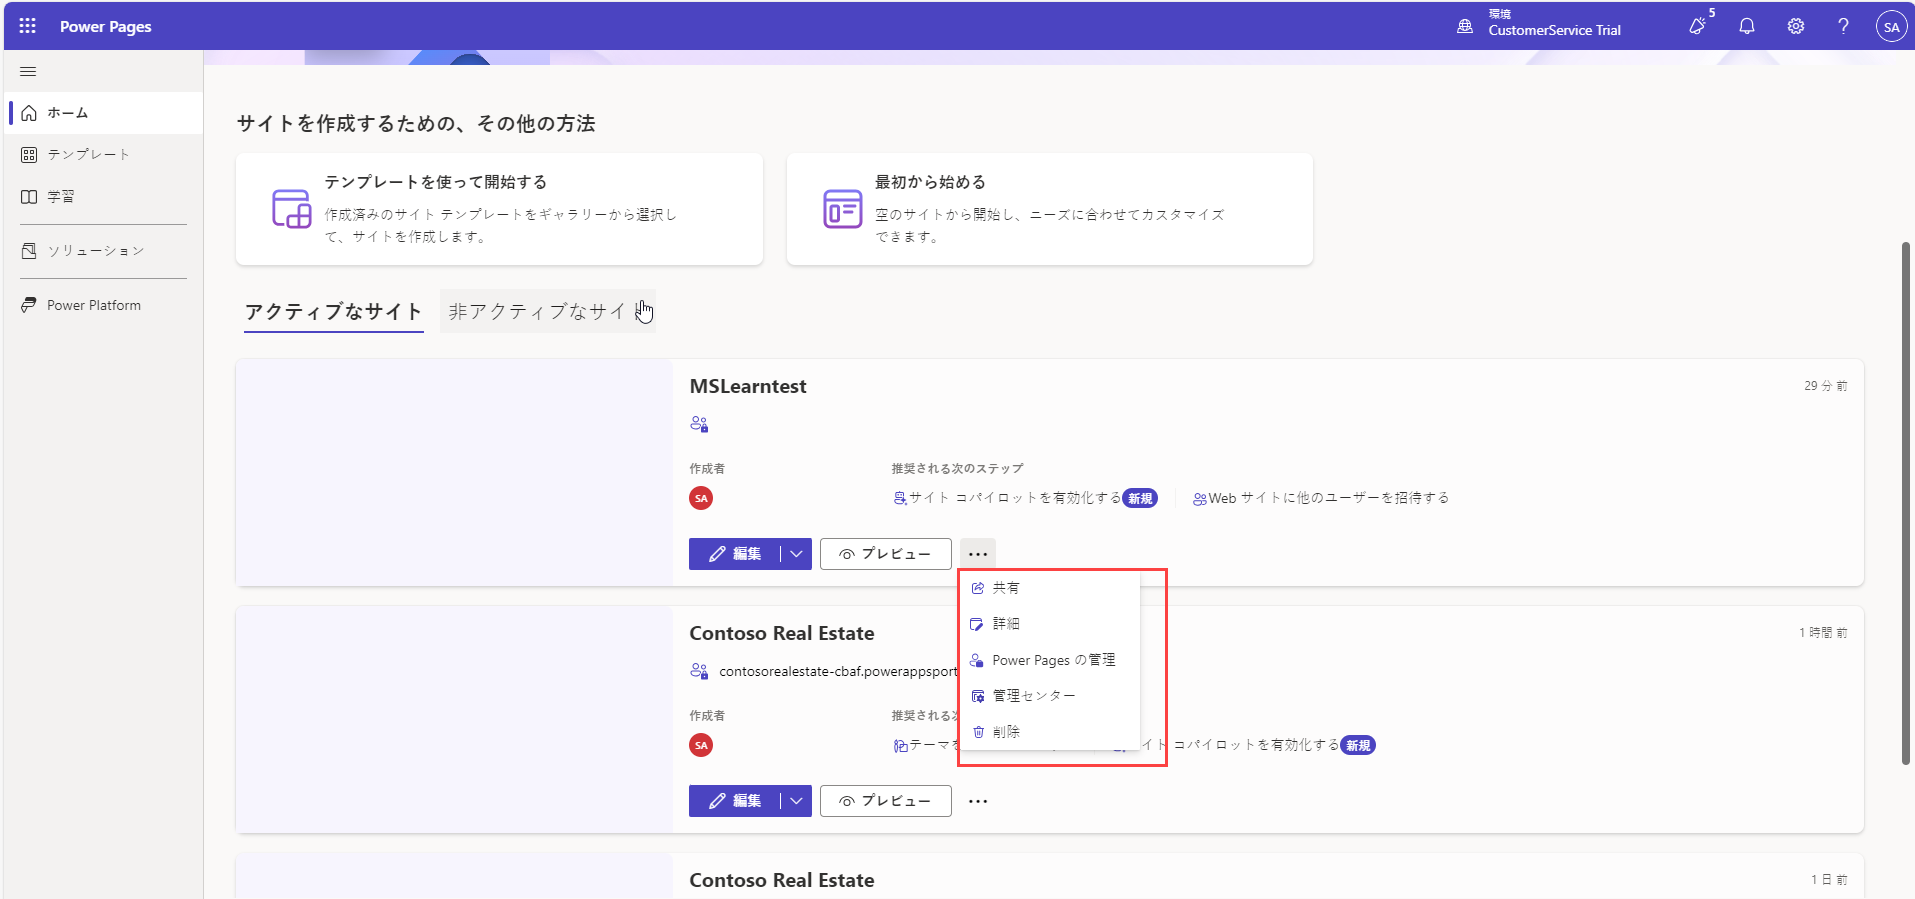1915x899 pixels.
Task: Click the 最初から始める card icon
Action: coord(843,209)
